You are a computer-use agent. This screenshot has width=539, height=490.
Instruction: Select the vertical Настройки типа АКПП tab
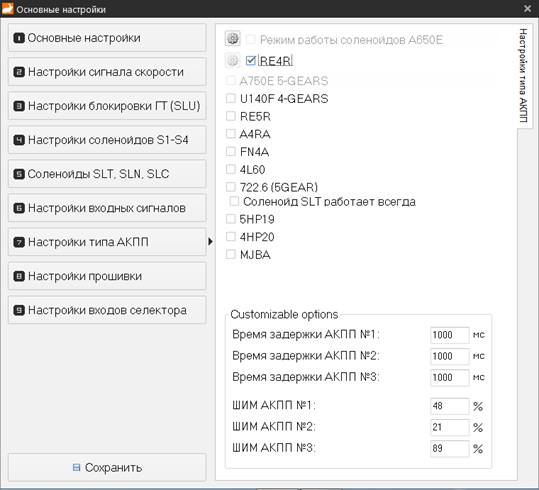point(524,75)
